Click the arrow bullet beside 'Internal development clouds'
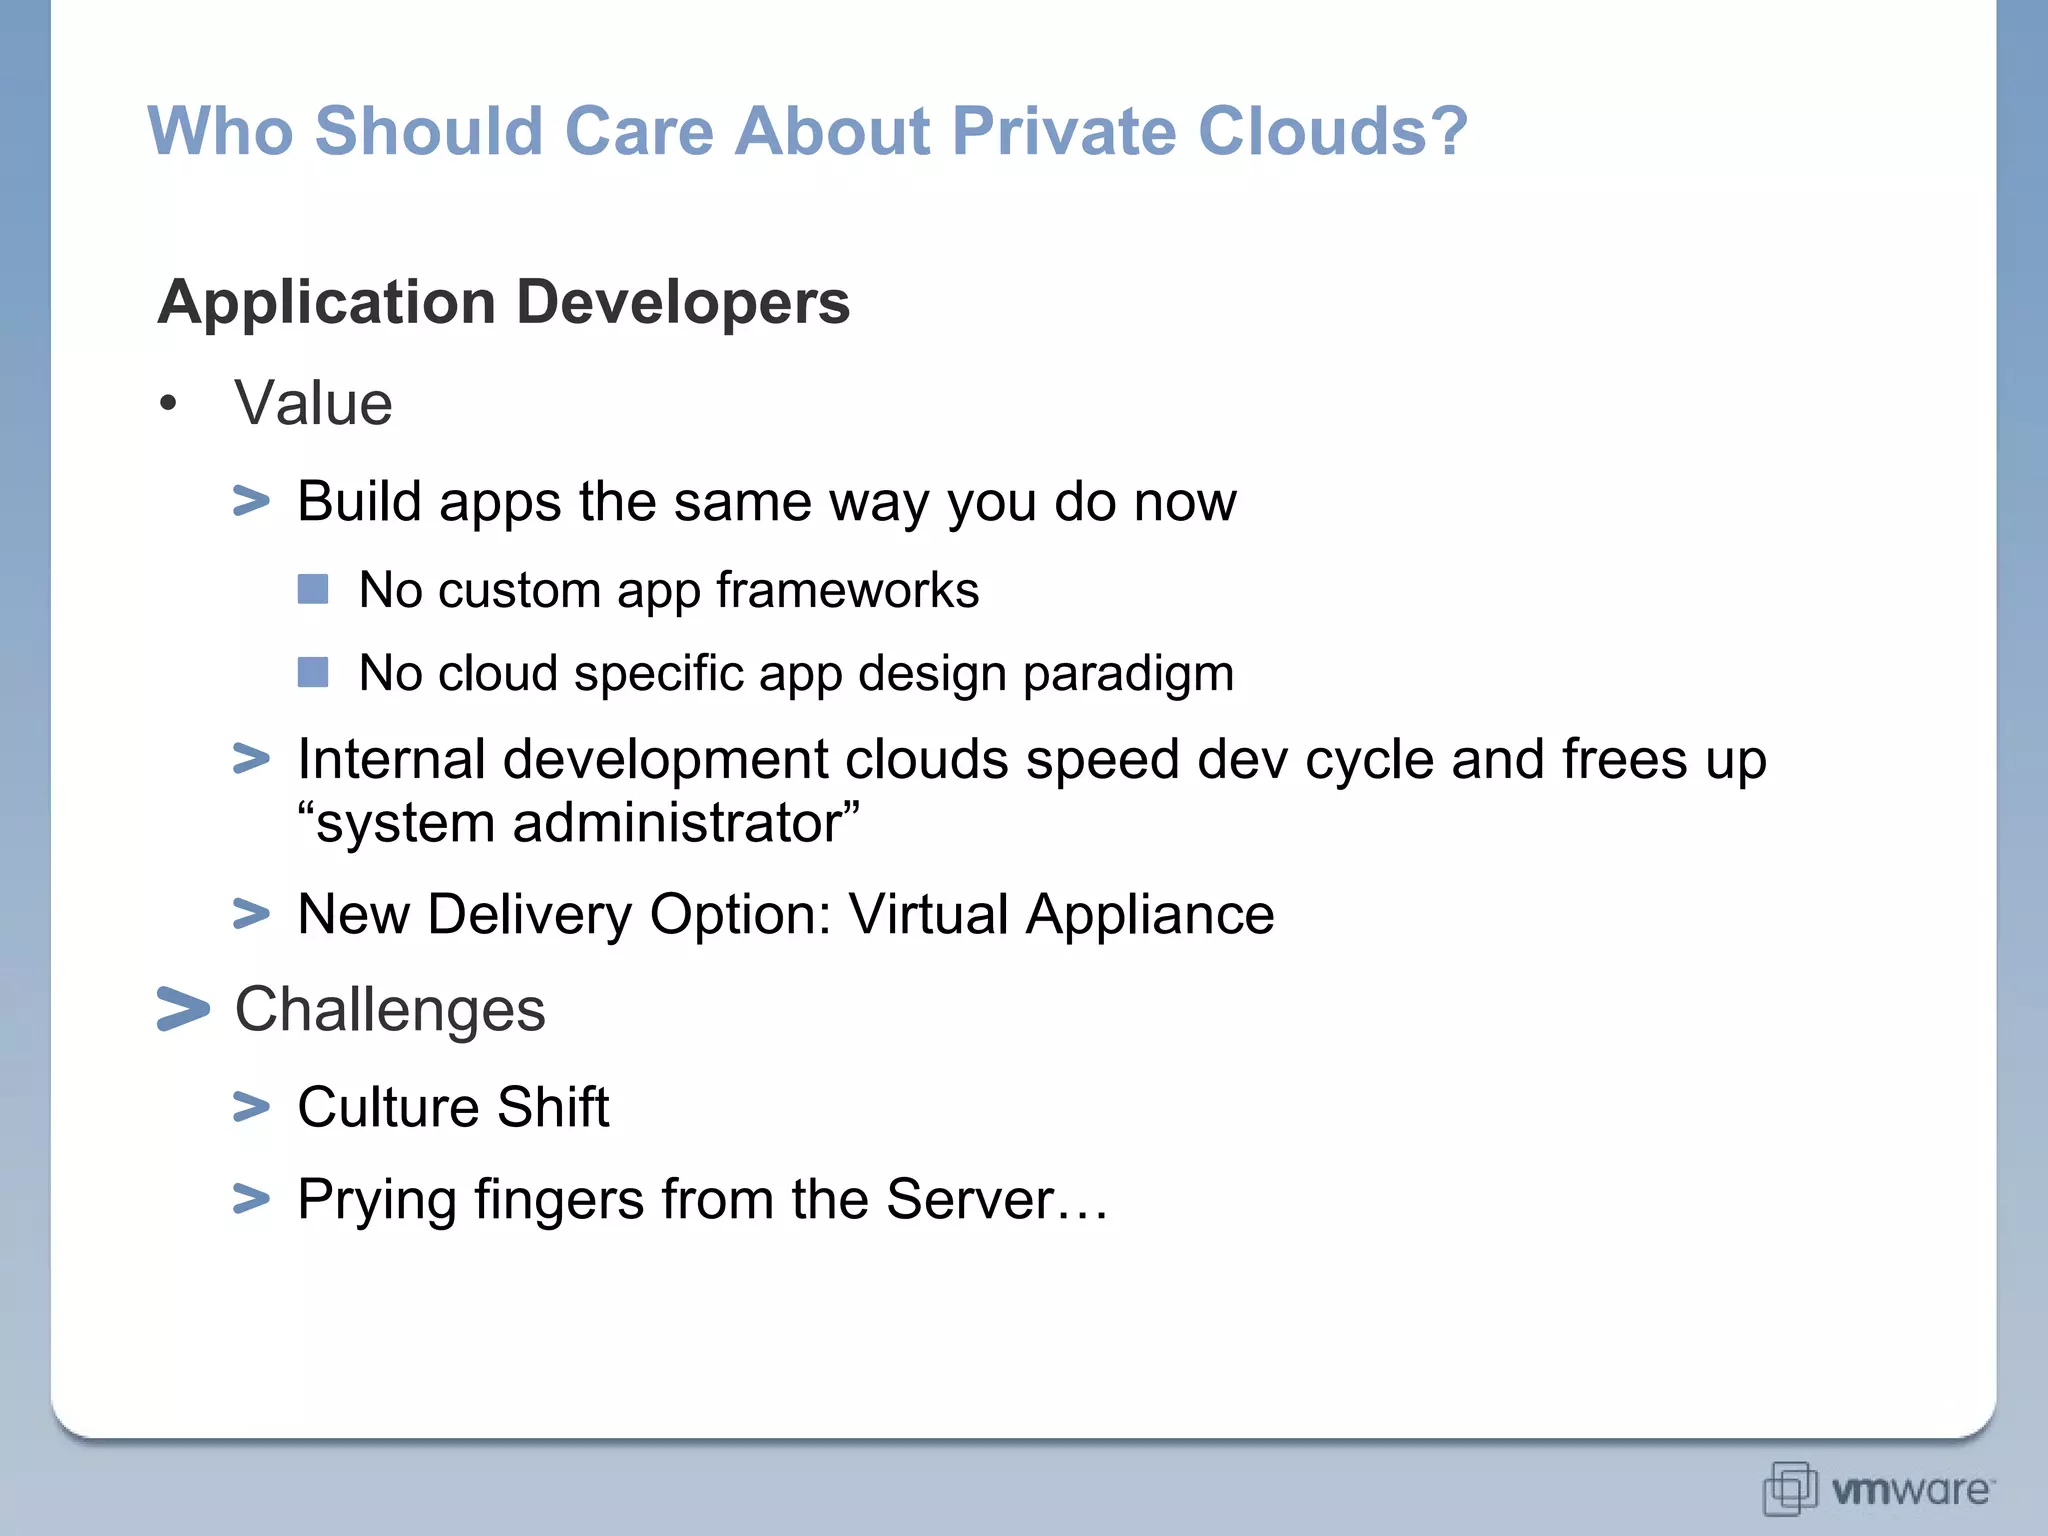The height and width of the screenshot is (1536, 2048). pos(251,759)
